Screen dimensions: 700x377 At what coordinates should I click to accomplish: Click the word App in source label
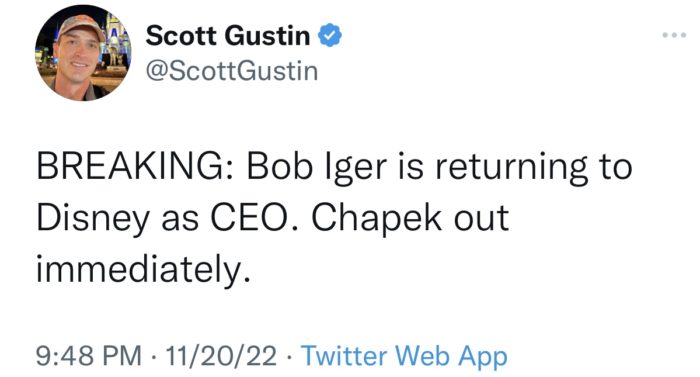483,357
